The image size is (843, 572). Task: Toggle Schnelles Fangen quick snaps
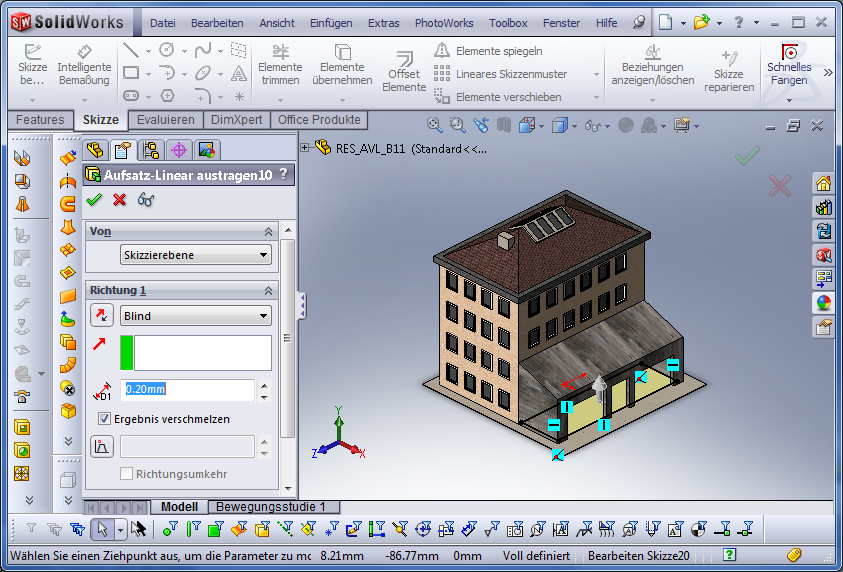pyautogui.click(x=789, y=64)
